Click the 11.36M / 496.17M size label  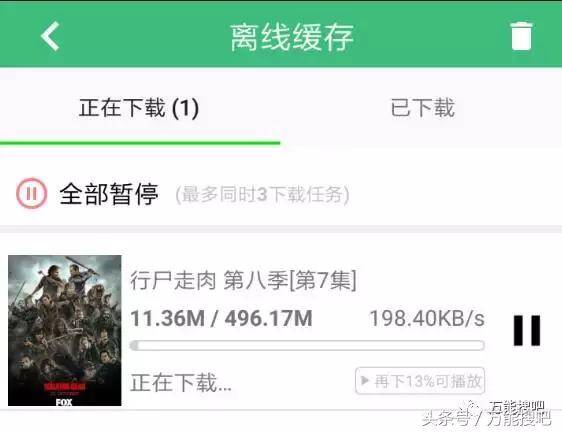tap(221, 318)
